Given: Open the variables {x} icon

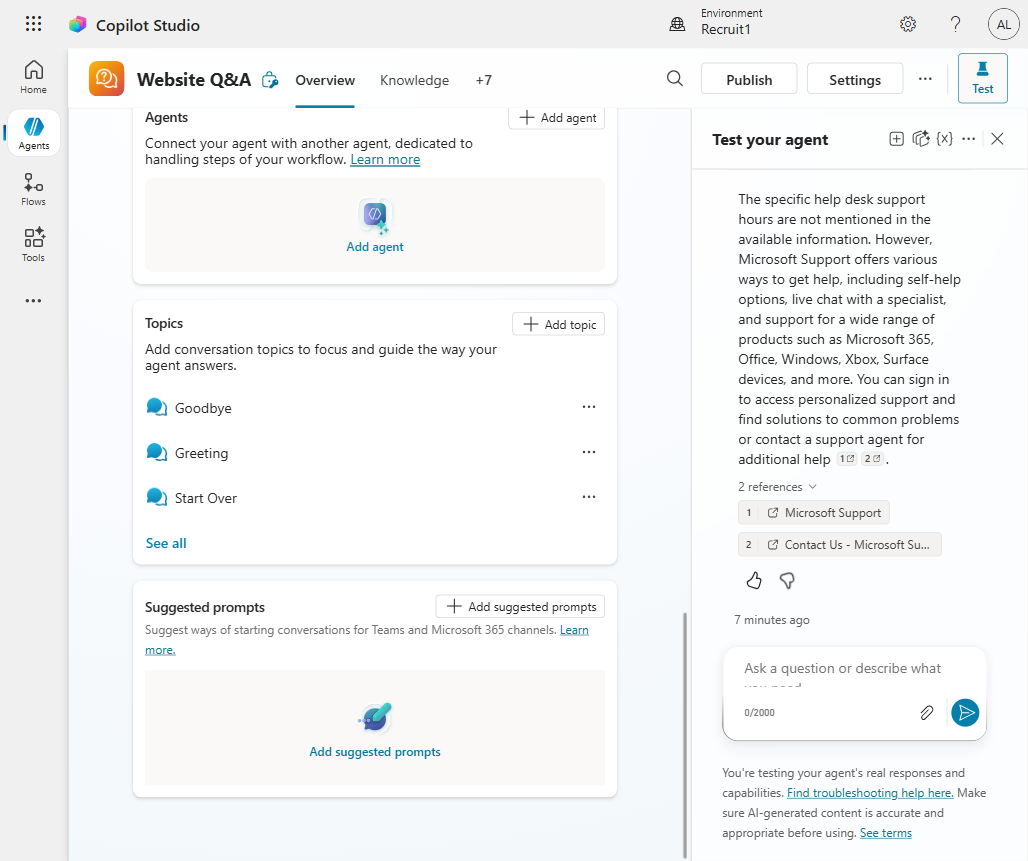Looking at the screenshot, I should (x=945, y=138).
